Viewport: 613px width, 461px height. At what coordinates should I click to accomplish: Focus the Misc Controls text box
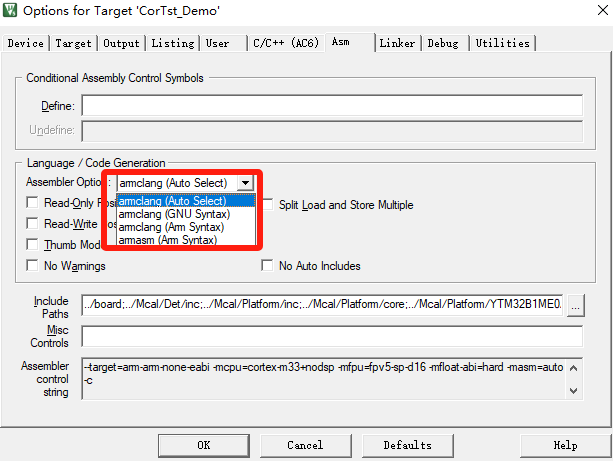click(x=332, y=336)
